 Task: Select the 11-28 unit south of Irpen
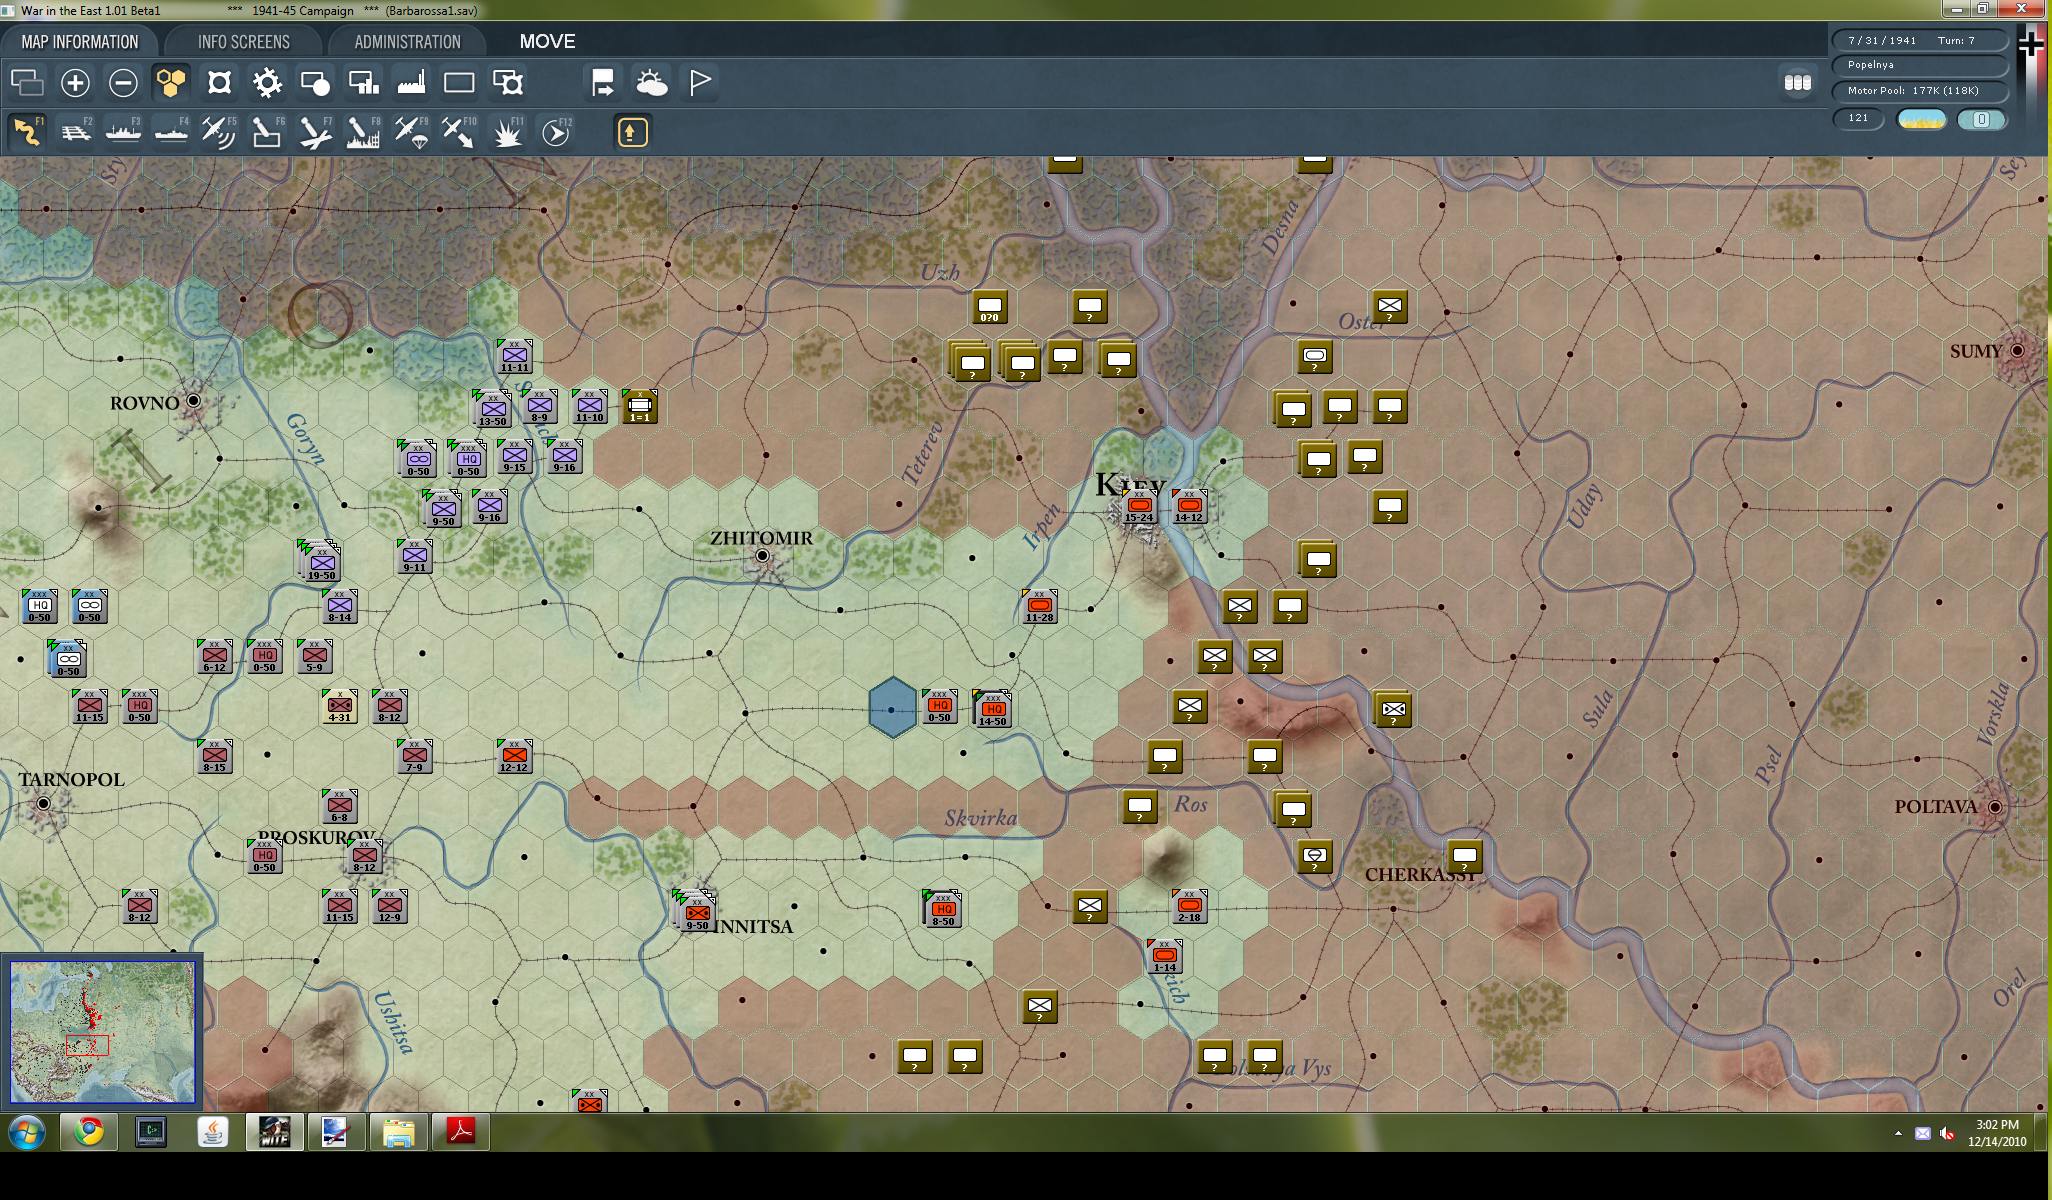pyautogui.click(x=1040, y=607)
